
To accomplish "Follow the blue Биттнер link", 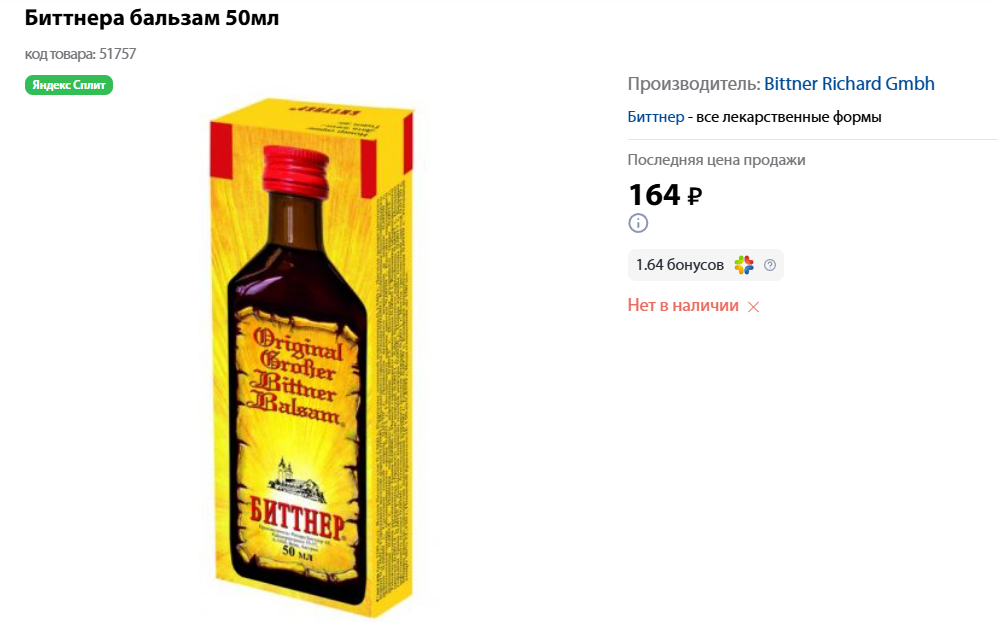I will click(x=656, y=116).
